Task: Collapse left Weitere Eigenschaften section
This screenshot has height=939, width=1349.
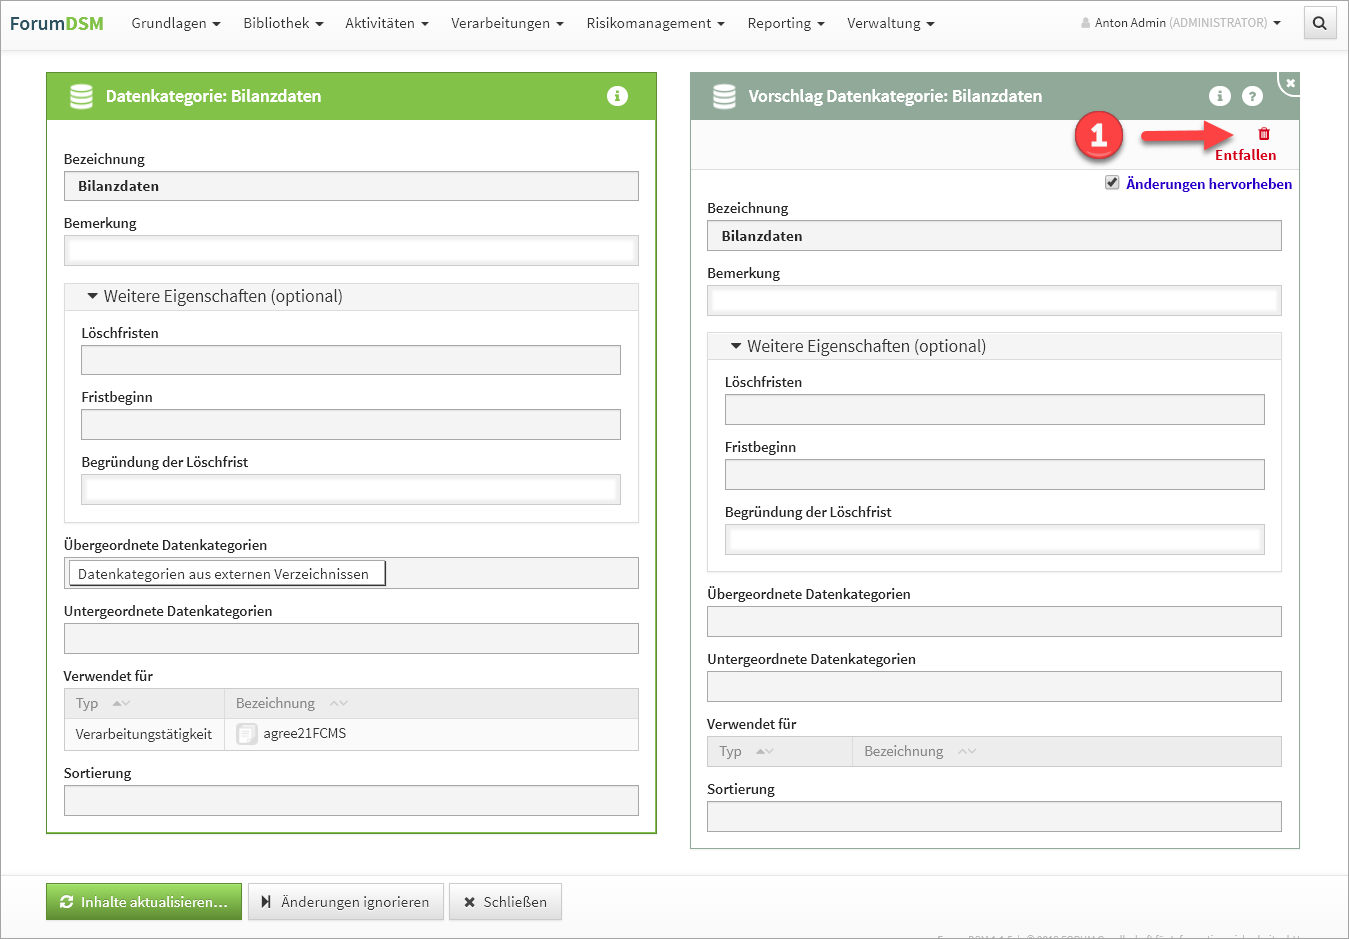Action: click(92, 297)
